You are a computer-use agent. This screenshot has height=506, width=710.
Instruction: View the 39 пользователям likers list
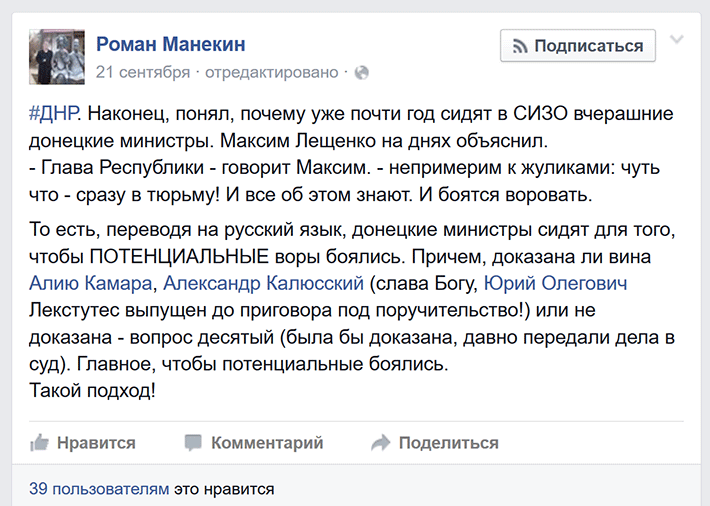pyautogui.click(x=99, y=489)
